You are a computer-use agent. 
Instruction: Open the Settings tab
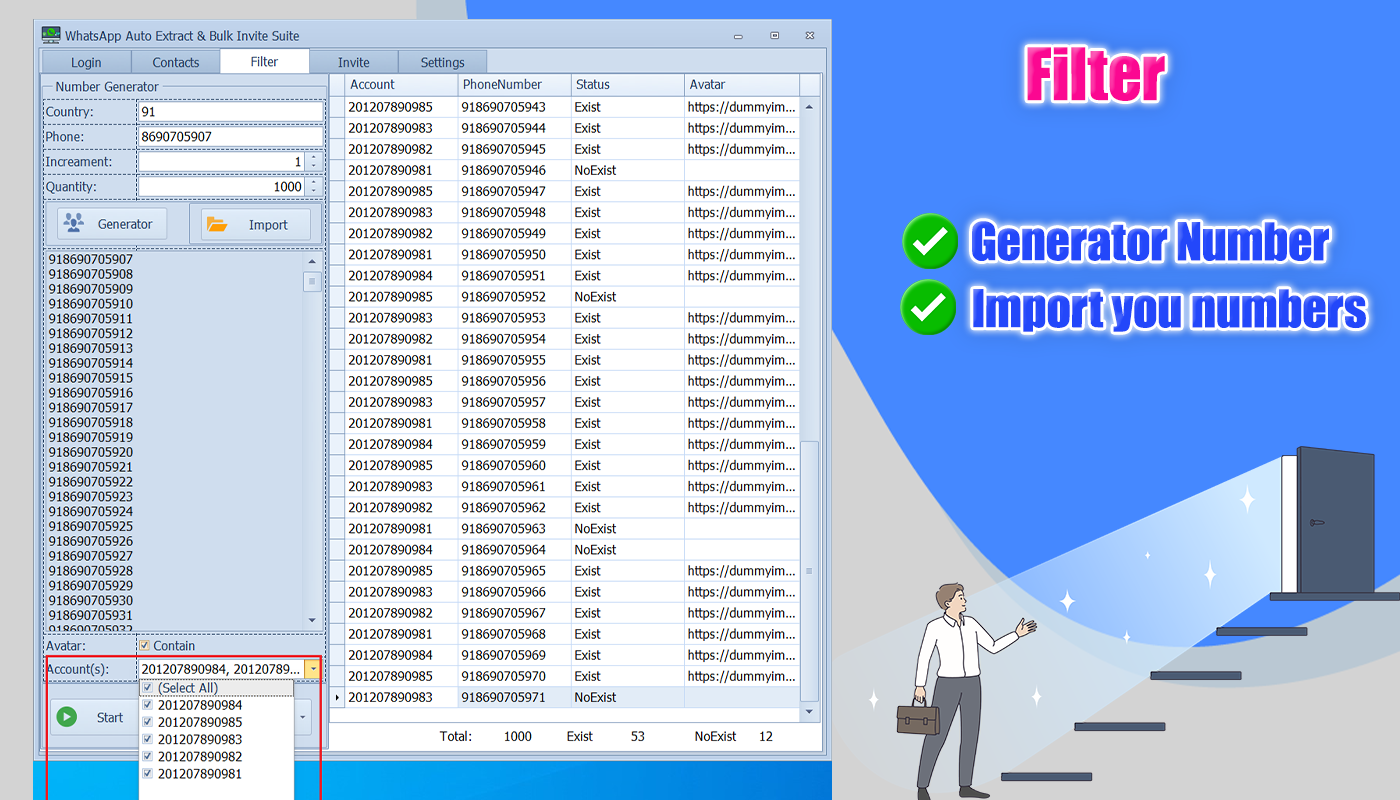click(x=443, y=62)
